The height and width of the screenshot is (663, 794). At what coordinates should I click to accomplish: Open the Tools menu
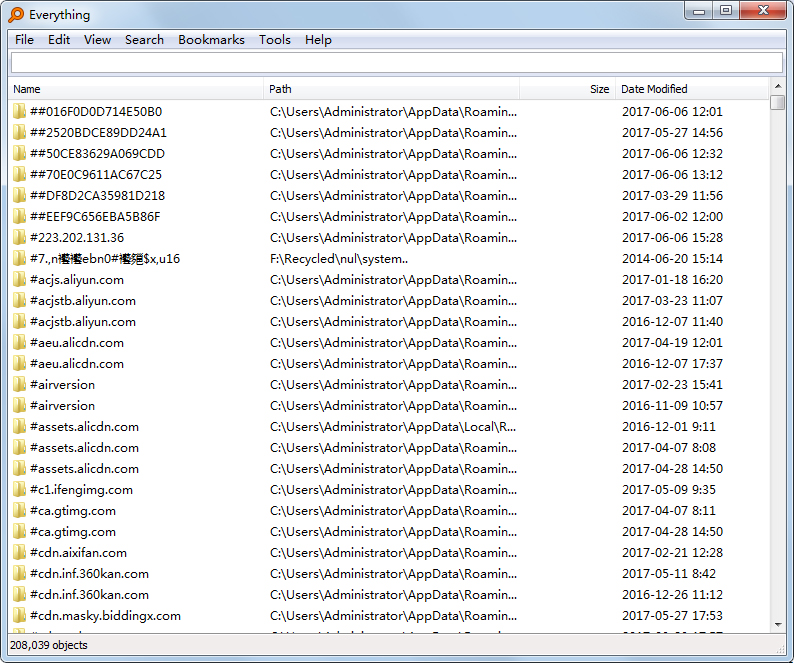274,40
